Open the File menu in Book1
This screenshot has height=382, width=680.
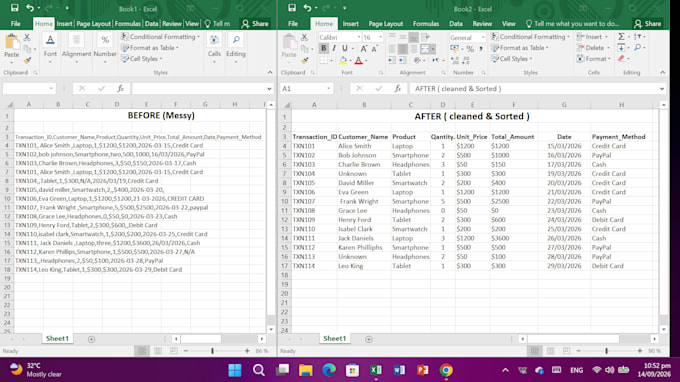(16, 24)
